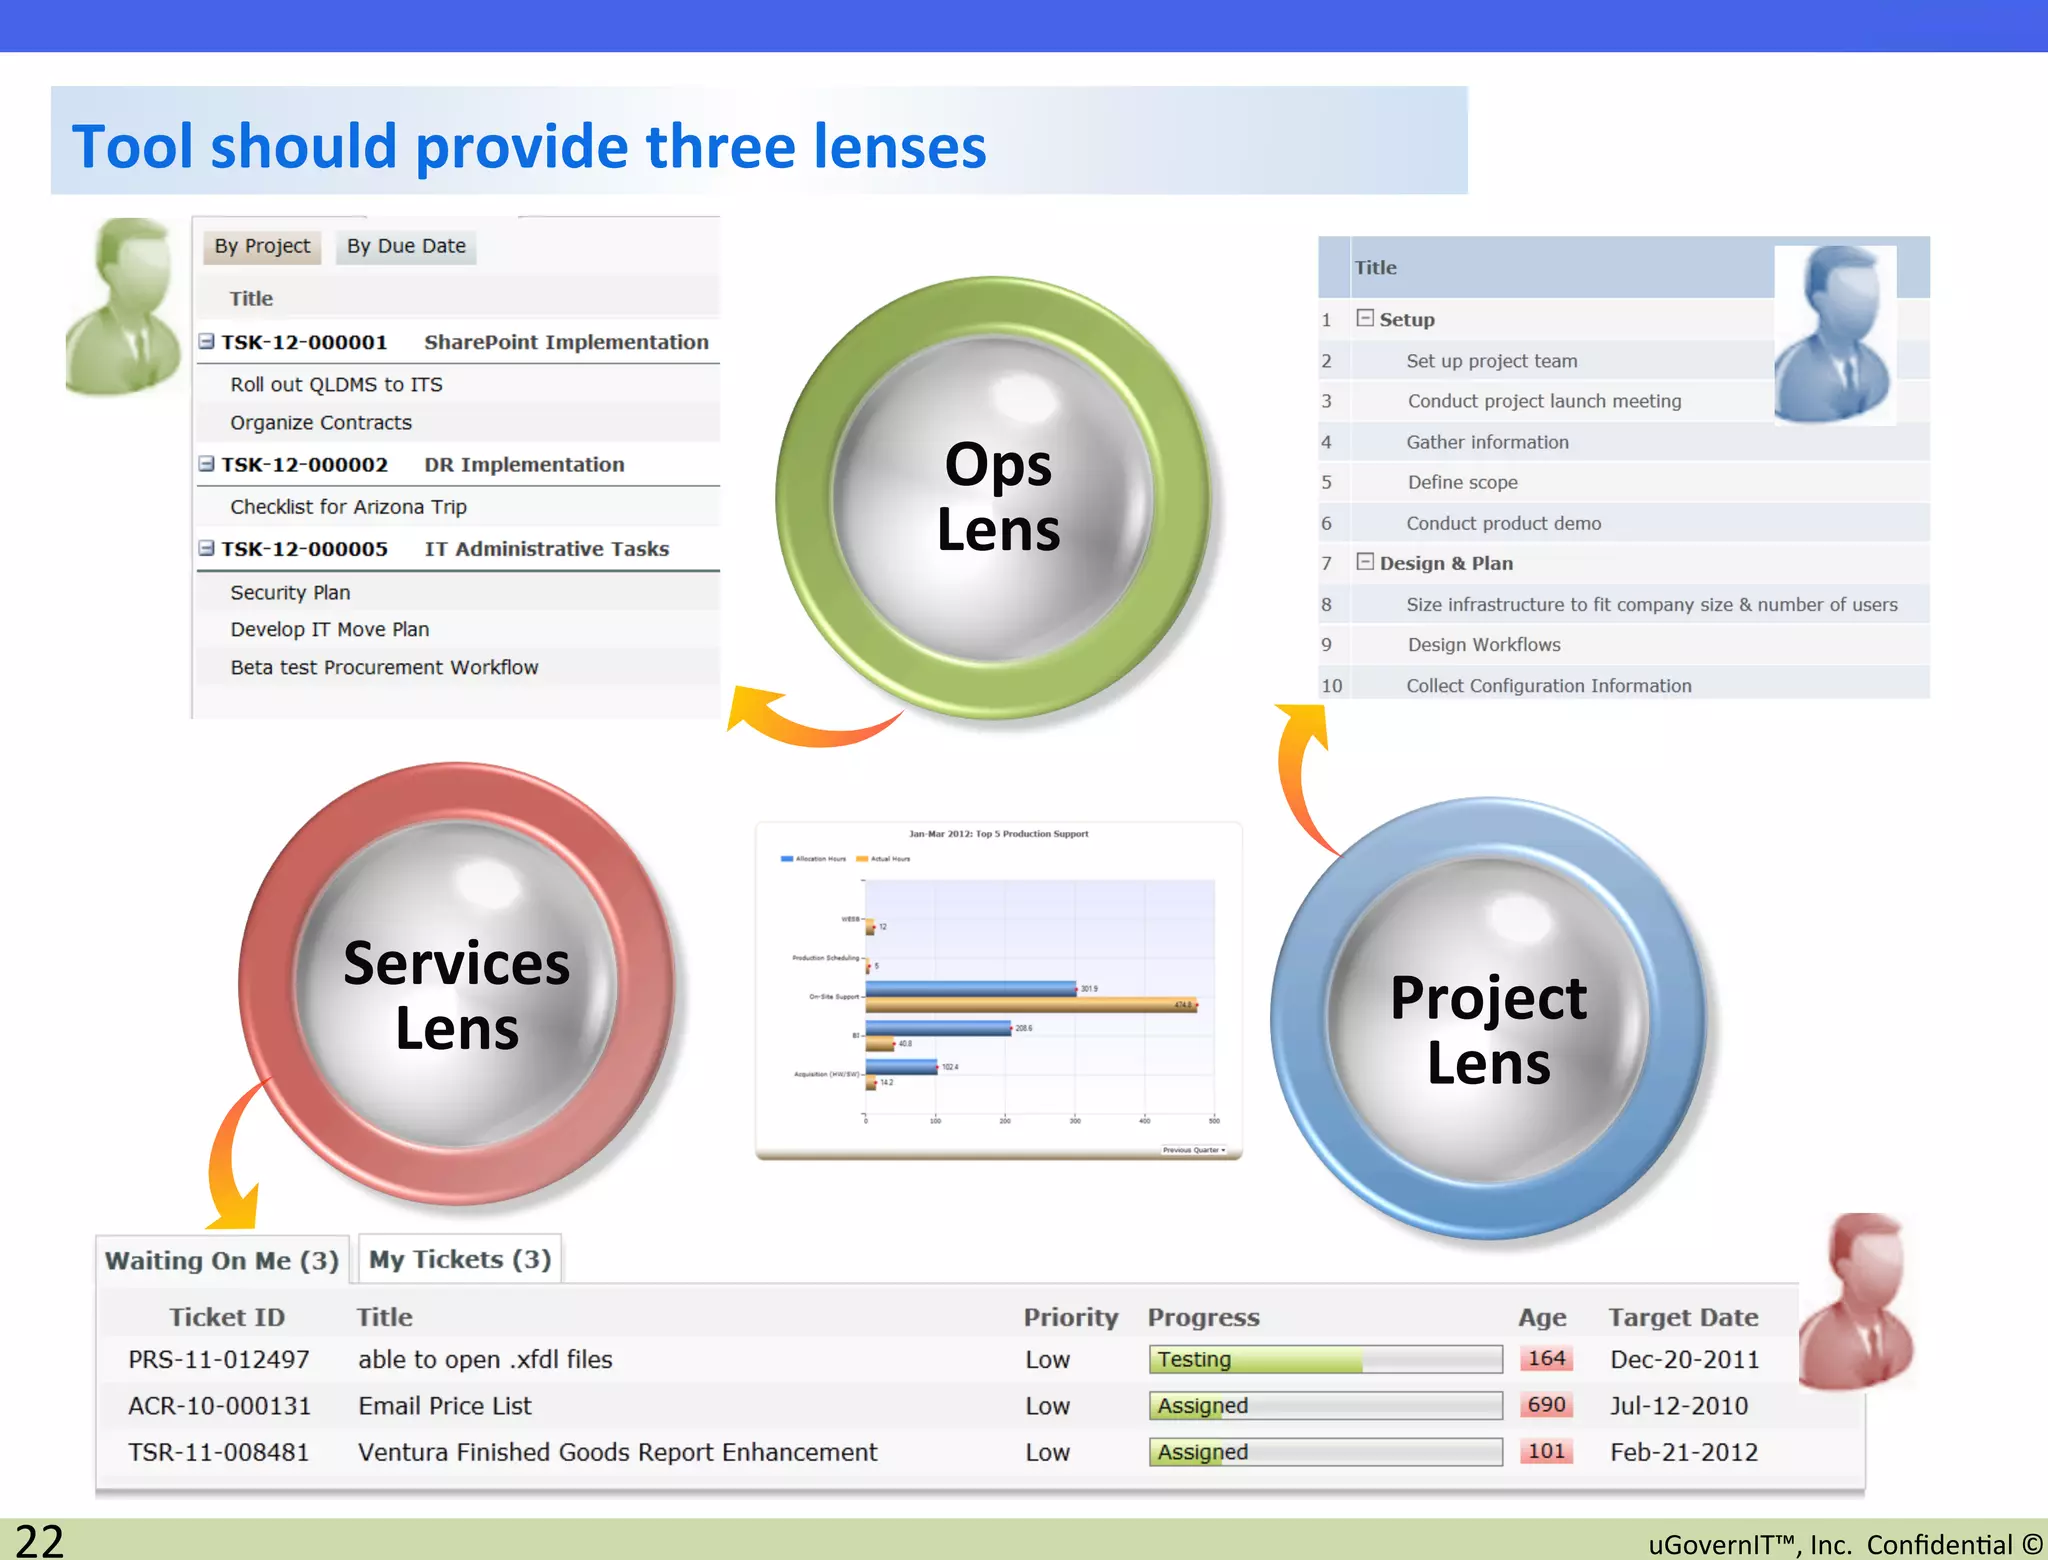
Task: Click the age value 164
Action: pos(1546,1358)
